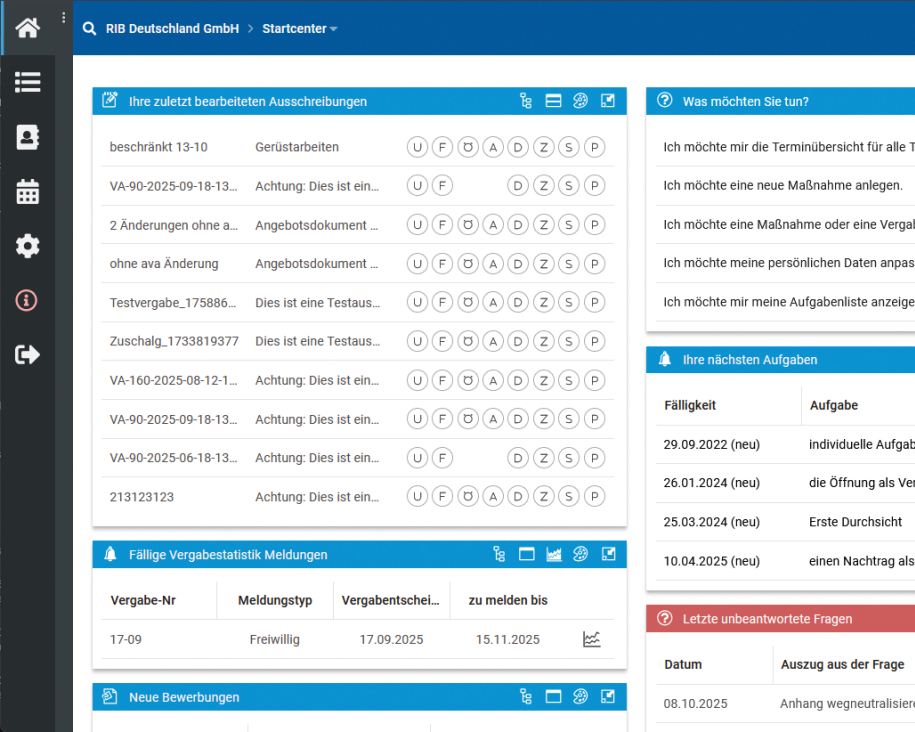Open the list view sidebar icon

click(x=28, y=83)
